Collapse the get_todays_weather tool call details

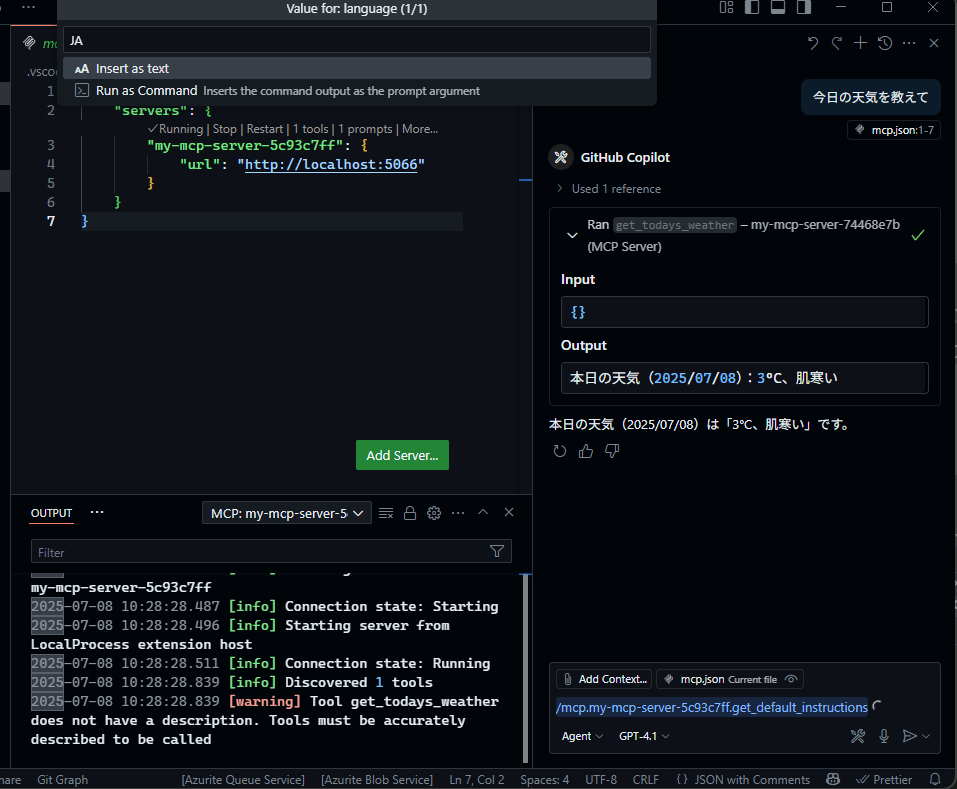click(x=572, y=236)
